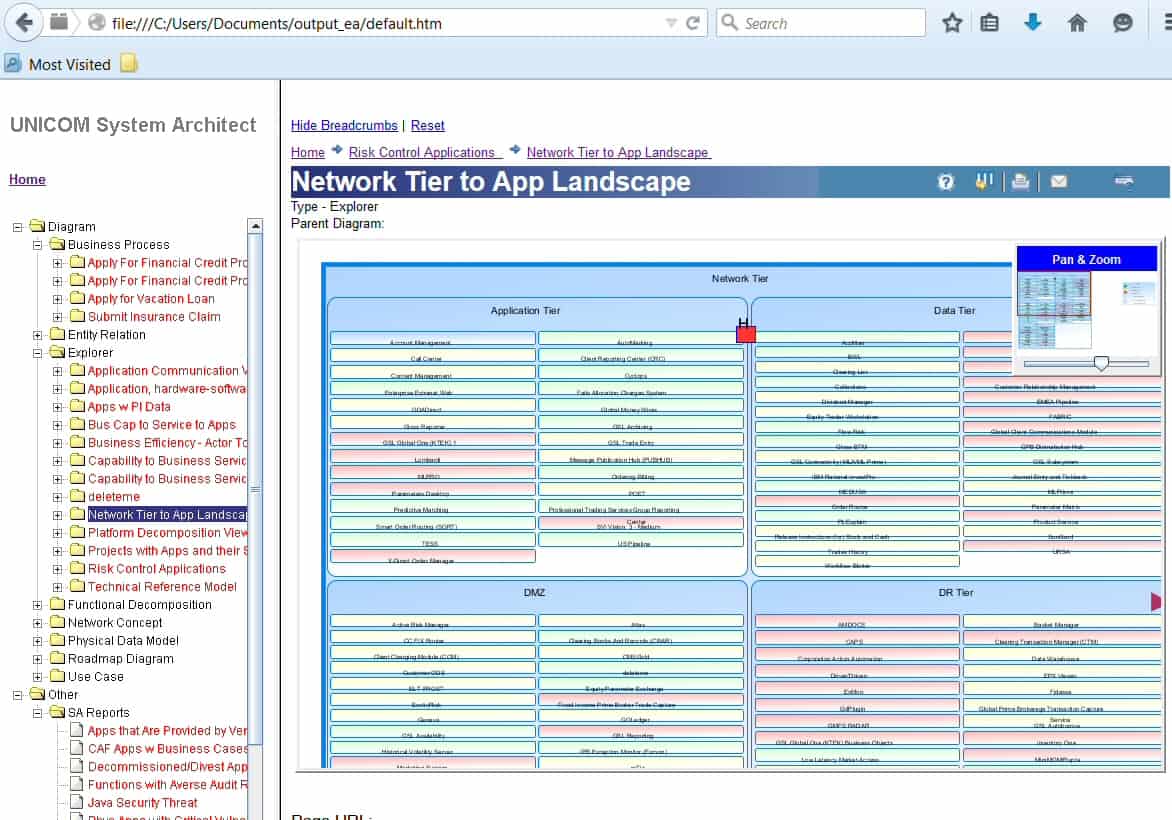The image size is (1172, 820).
Task: Expand the Roadmap Diagram folder
Action: point(37,659)
